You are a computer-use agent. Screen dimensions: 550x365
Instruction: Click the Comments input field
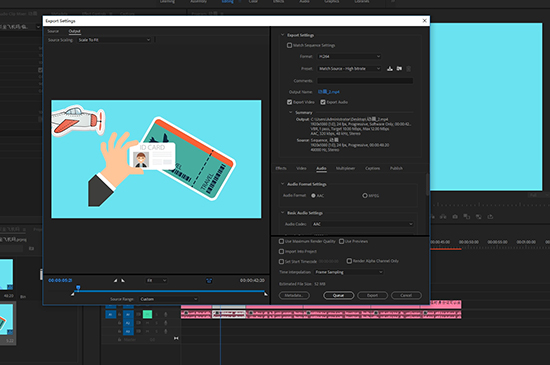point(365,81)
